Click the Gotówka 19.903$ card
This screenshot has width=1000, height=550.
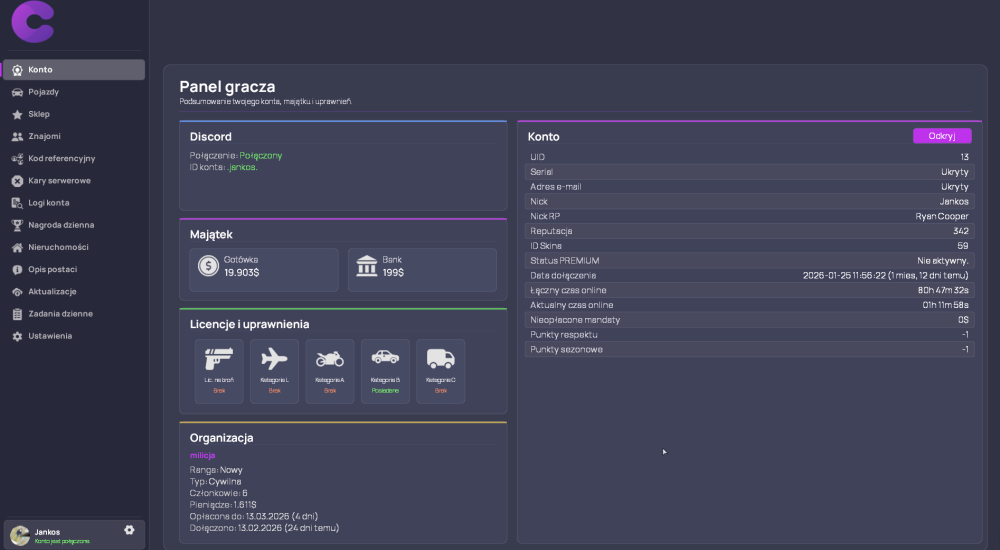click(x=263, y=270)
